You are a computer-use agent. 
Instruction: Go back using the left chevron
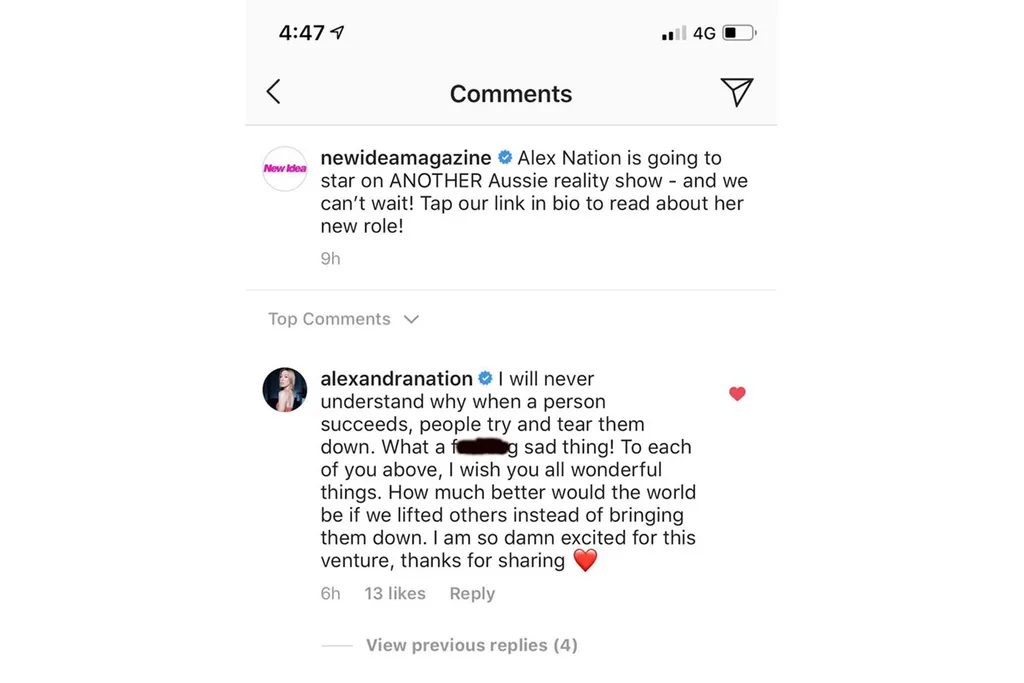pos(273,92)
